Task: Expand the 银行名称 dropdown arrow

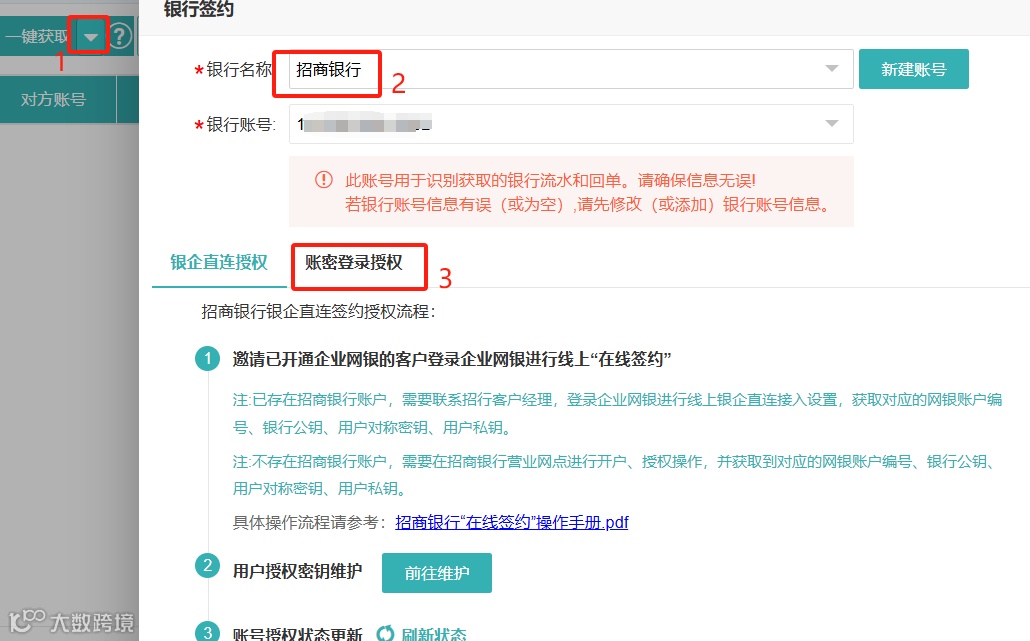Action: 832,68
